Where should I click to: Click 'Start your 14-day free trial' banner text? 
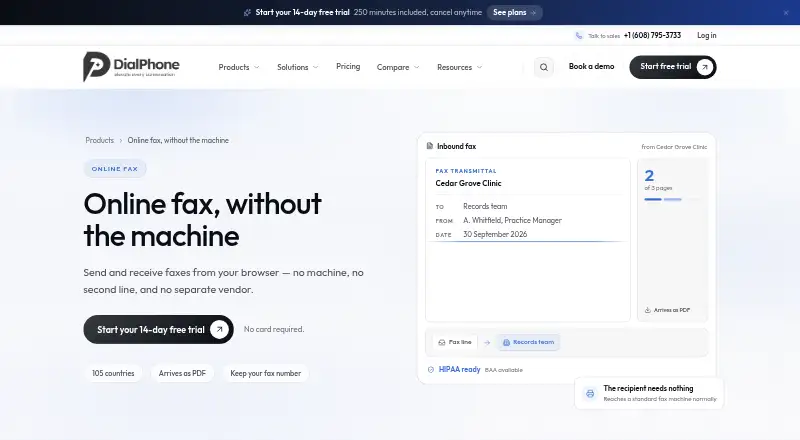[x=303, y=12]
